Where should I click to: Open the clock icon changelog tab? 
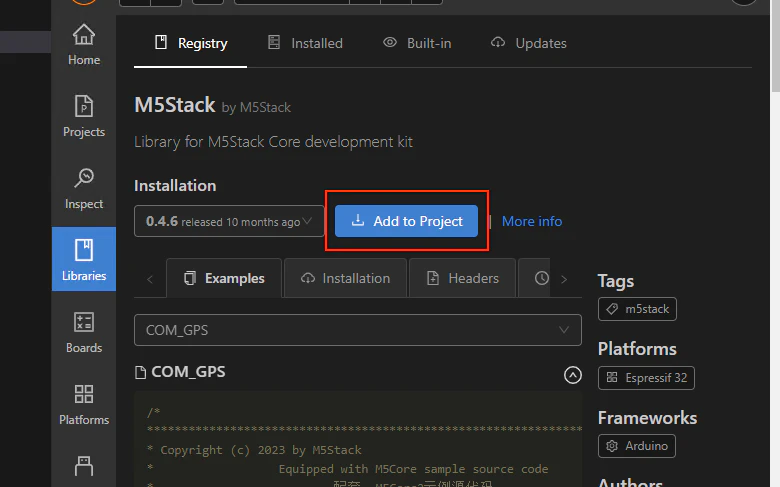pyautogui.click(x=541, y=278)
